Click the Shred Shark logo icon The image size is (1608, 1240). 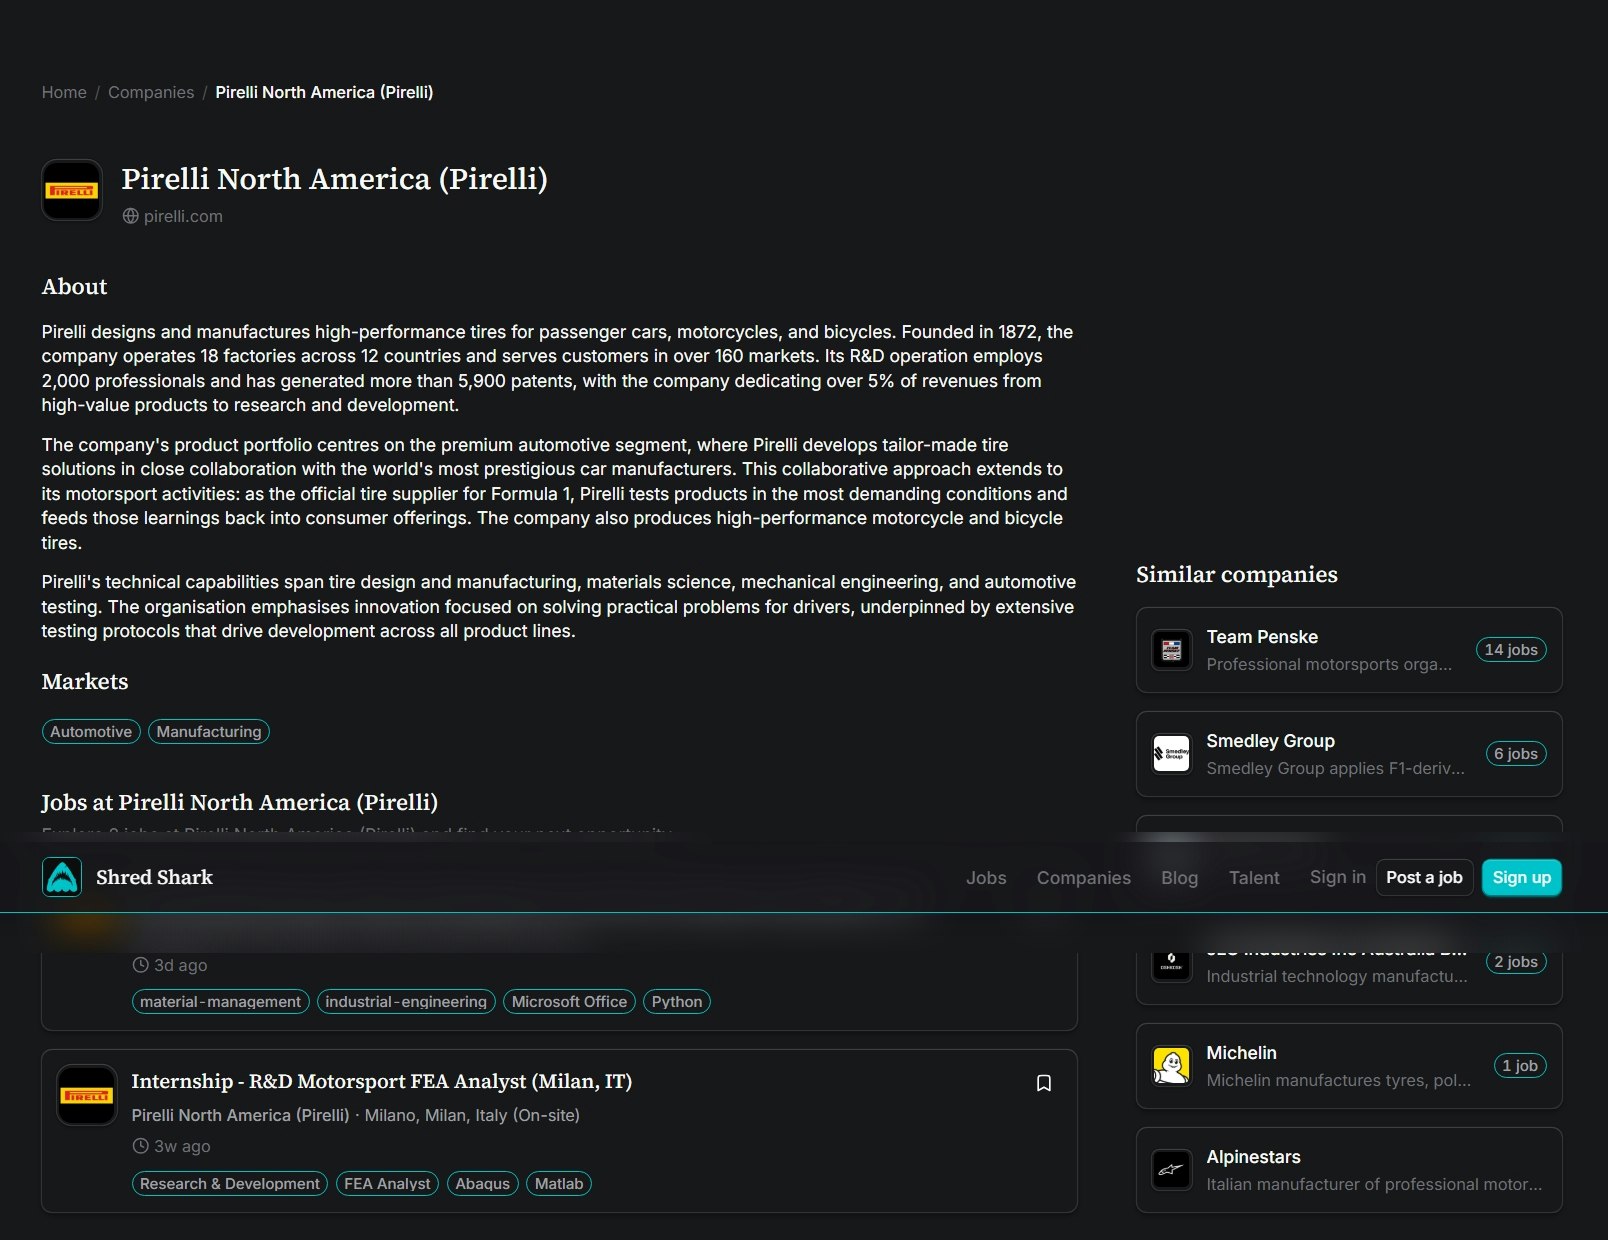(62, 877)
